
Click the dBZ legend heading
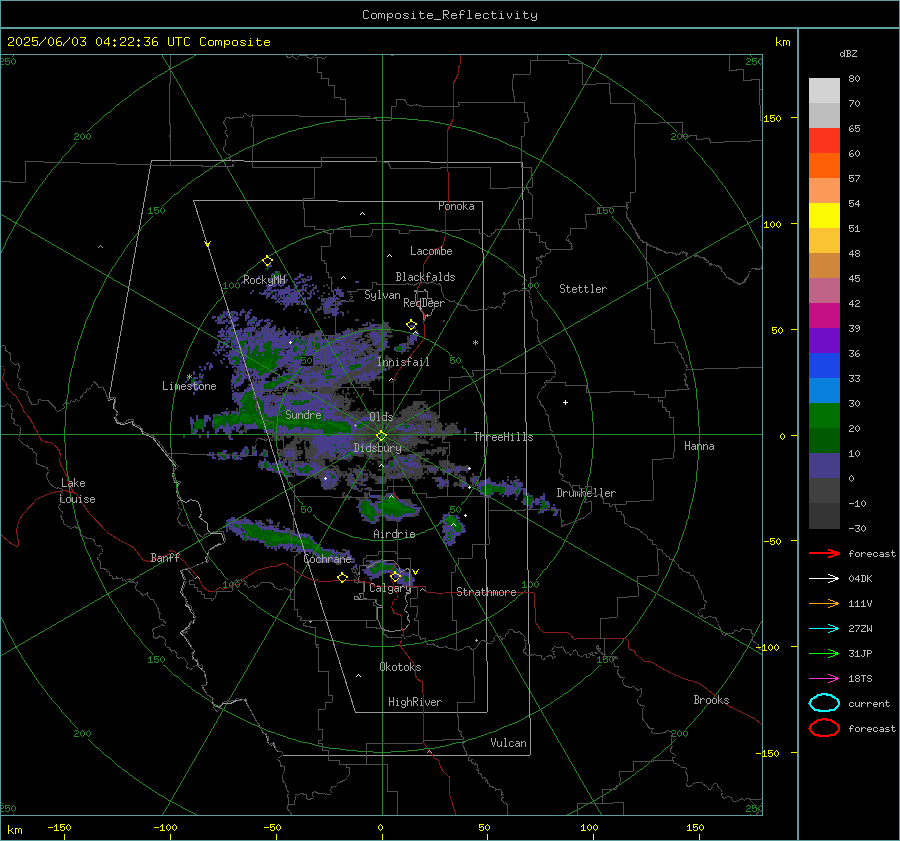click(x=848, y=53)
